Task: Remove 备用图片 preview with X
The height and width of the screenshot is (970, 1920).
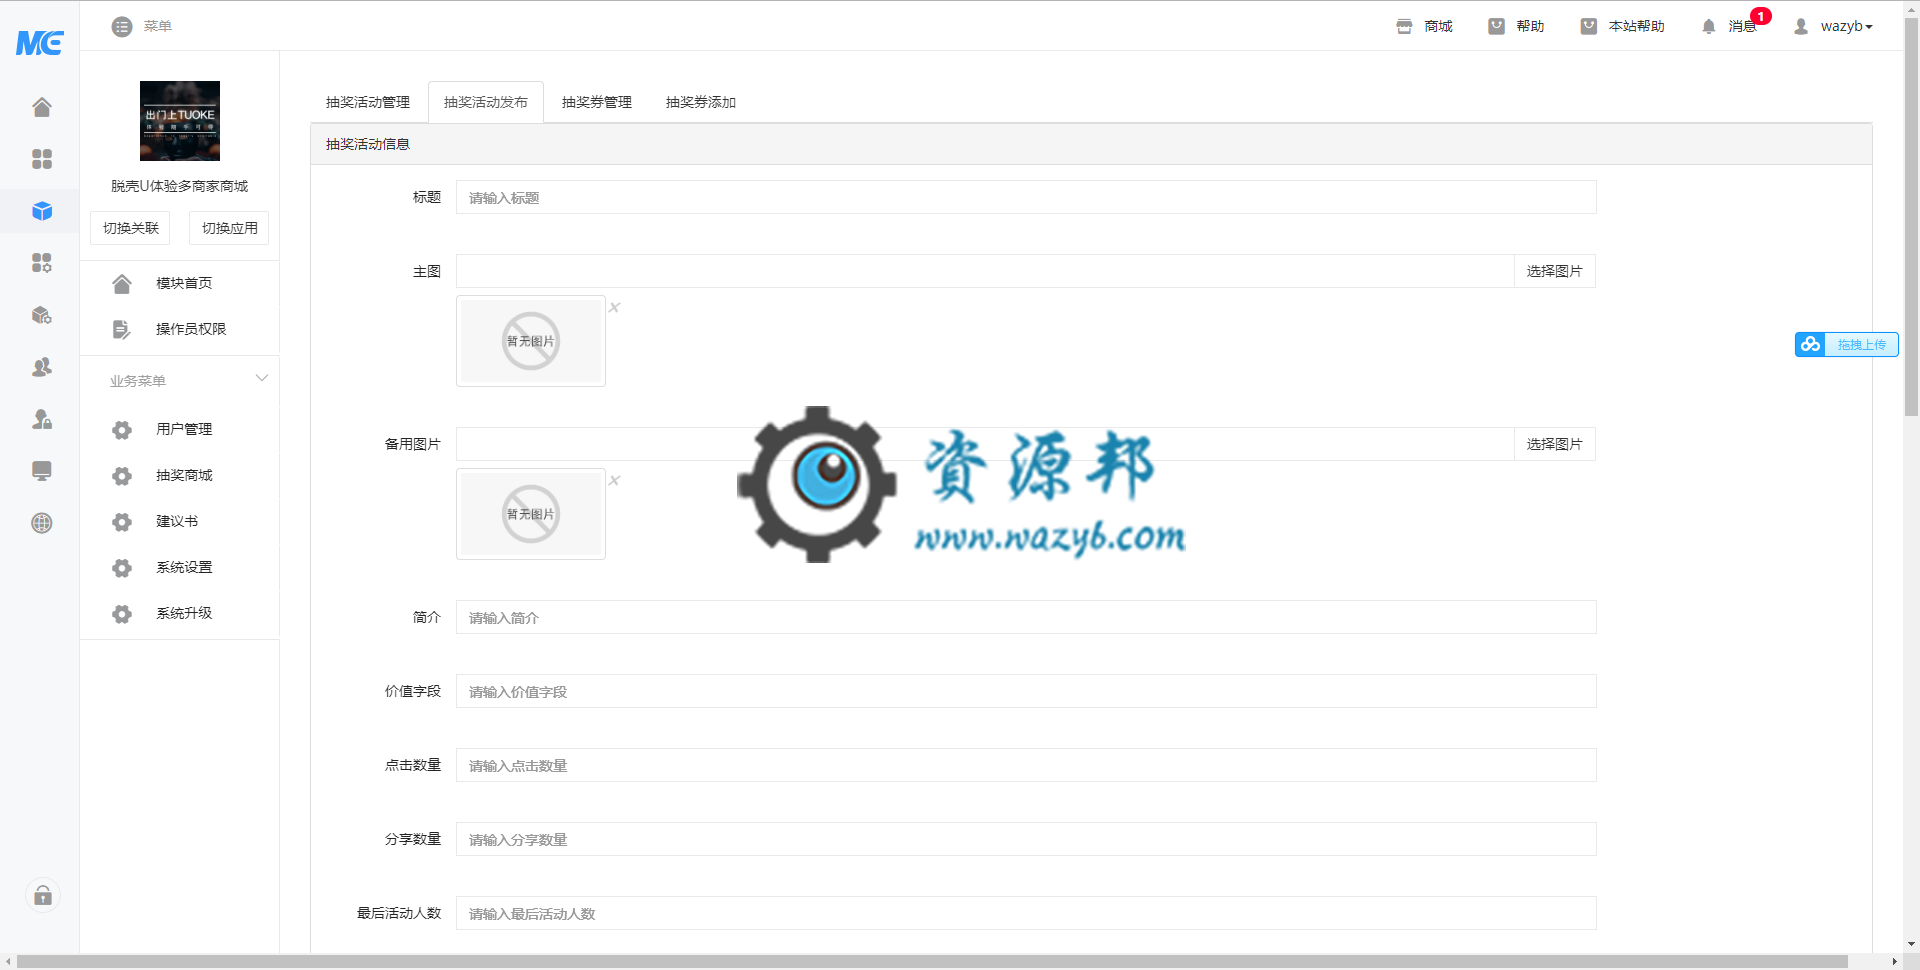Action: click(x=615, y=480)
